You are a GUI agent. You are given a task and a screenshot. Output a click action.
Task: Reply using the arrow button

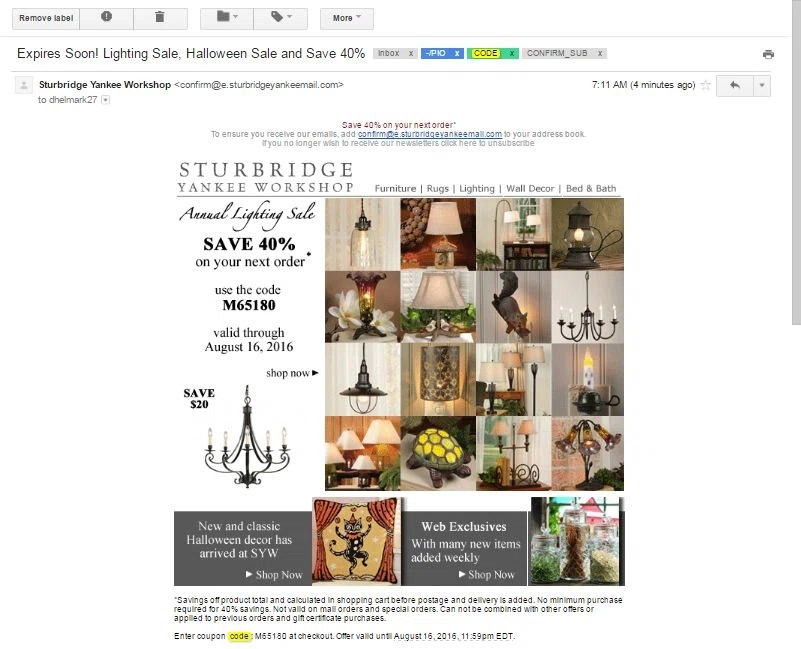tap(735, 85)
